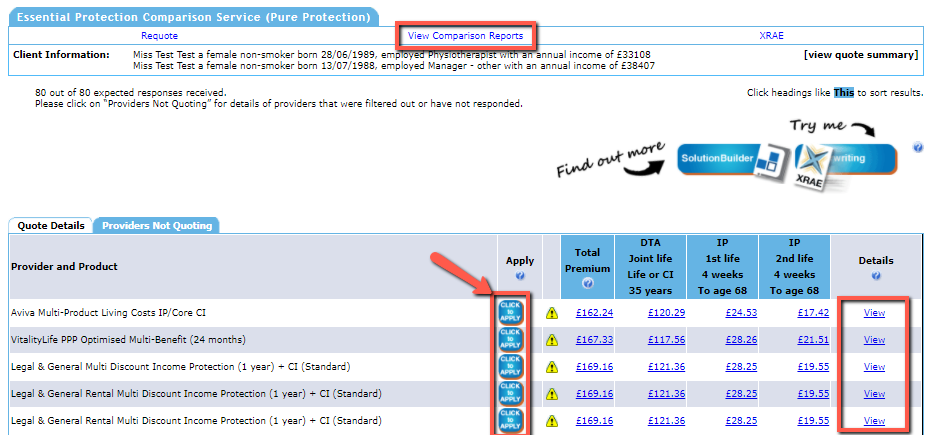Image resolution: width=928 pixels, height=435 pixels.
Task: Sort results by Provider and Product heading
Action: [64, 266]
